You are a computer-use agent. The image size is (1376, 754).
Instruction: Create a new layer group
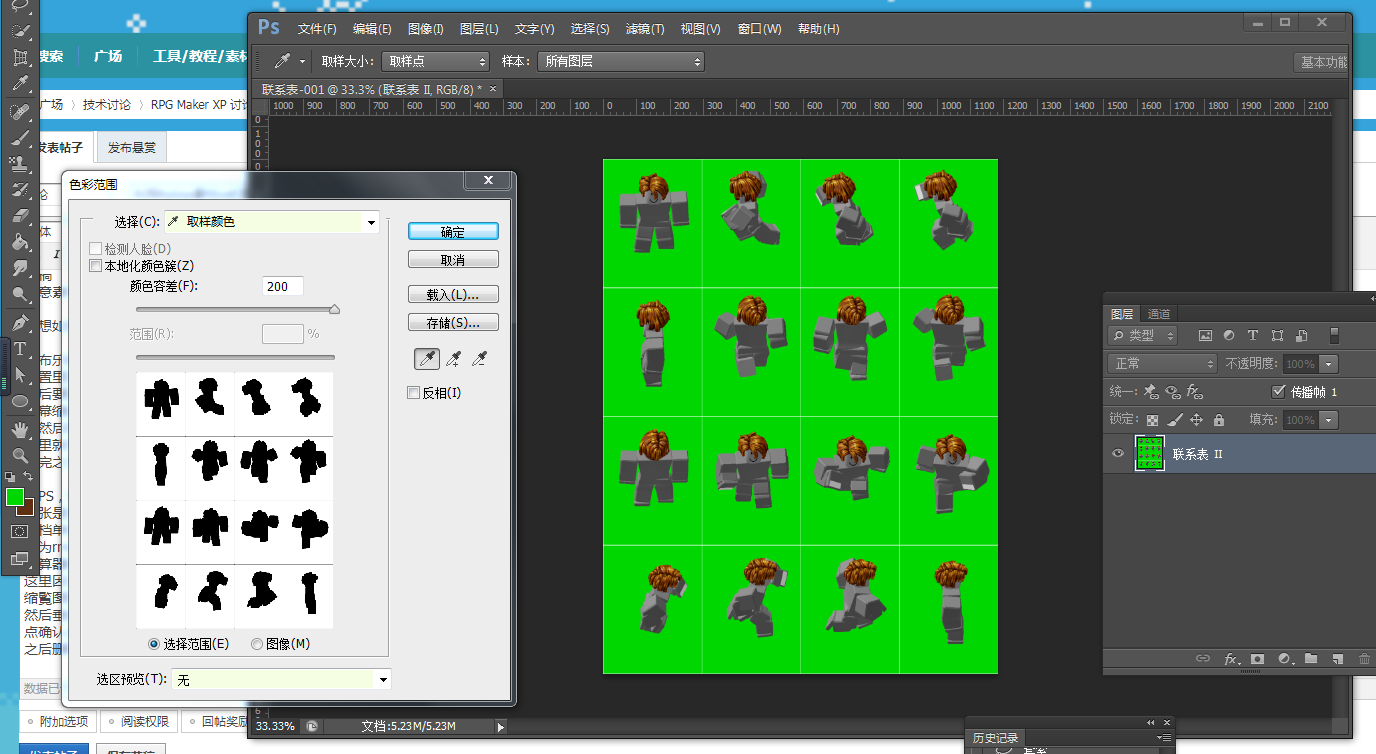[x=1311, y=660]
